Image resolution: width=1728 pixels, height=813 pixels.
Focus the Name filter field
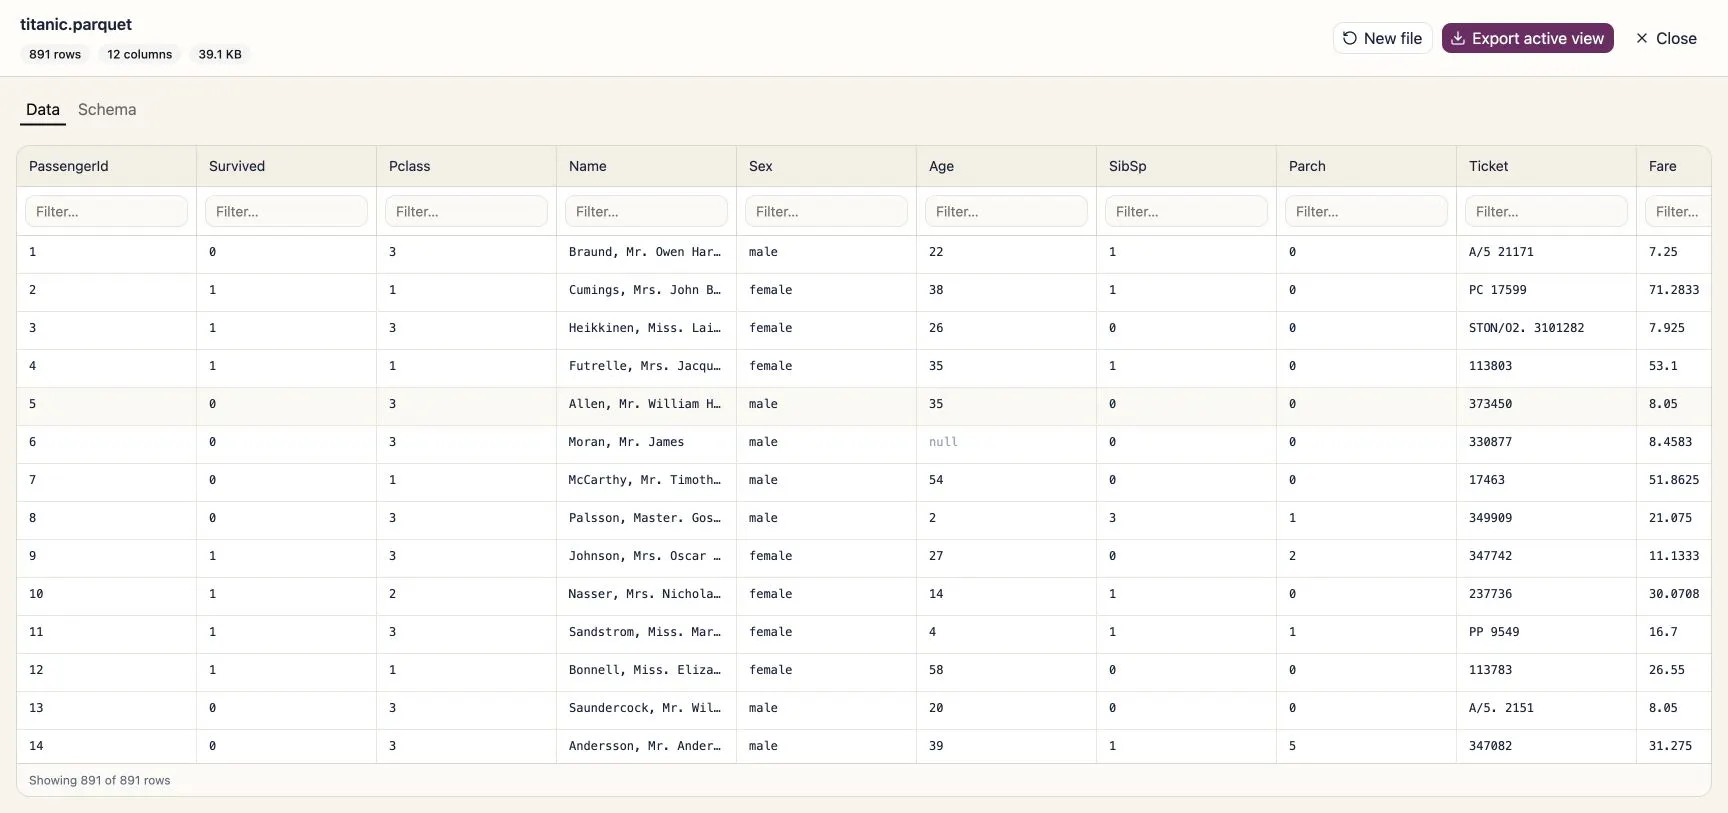[646, 211]
